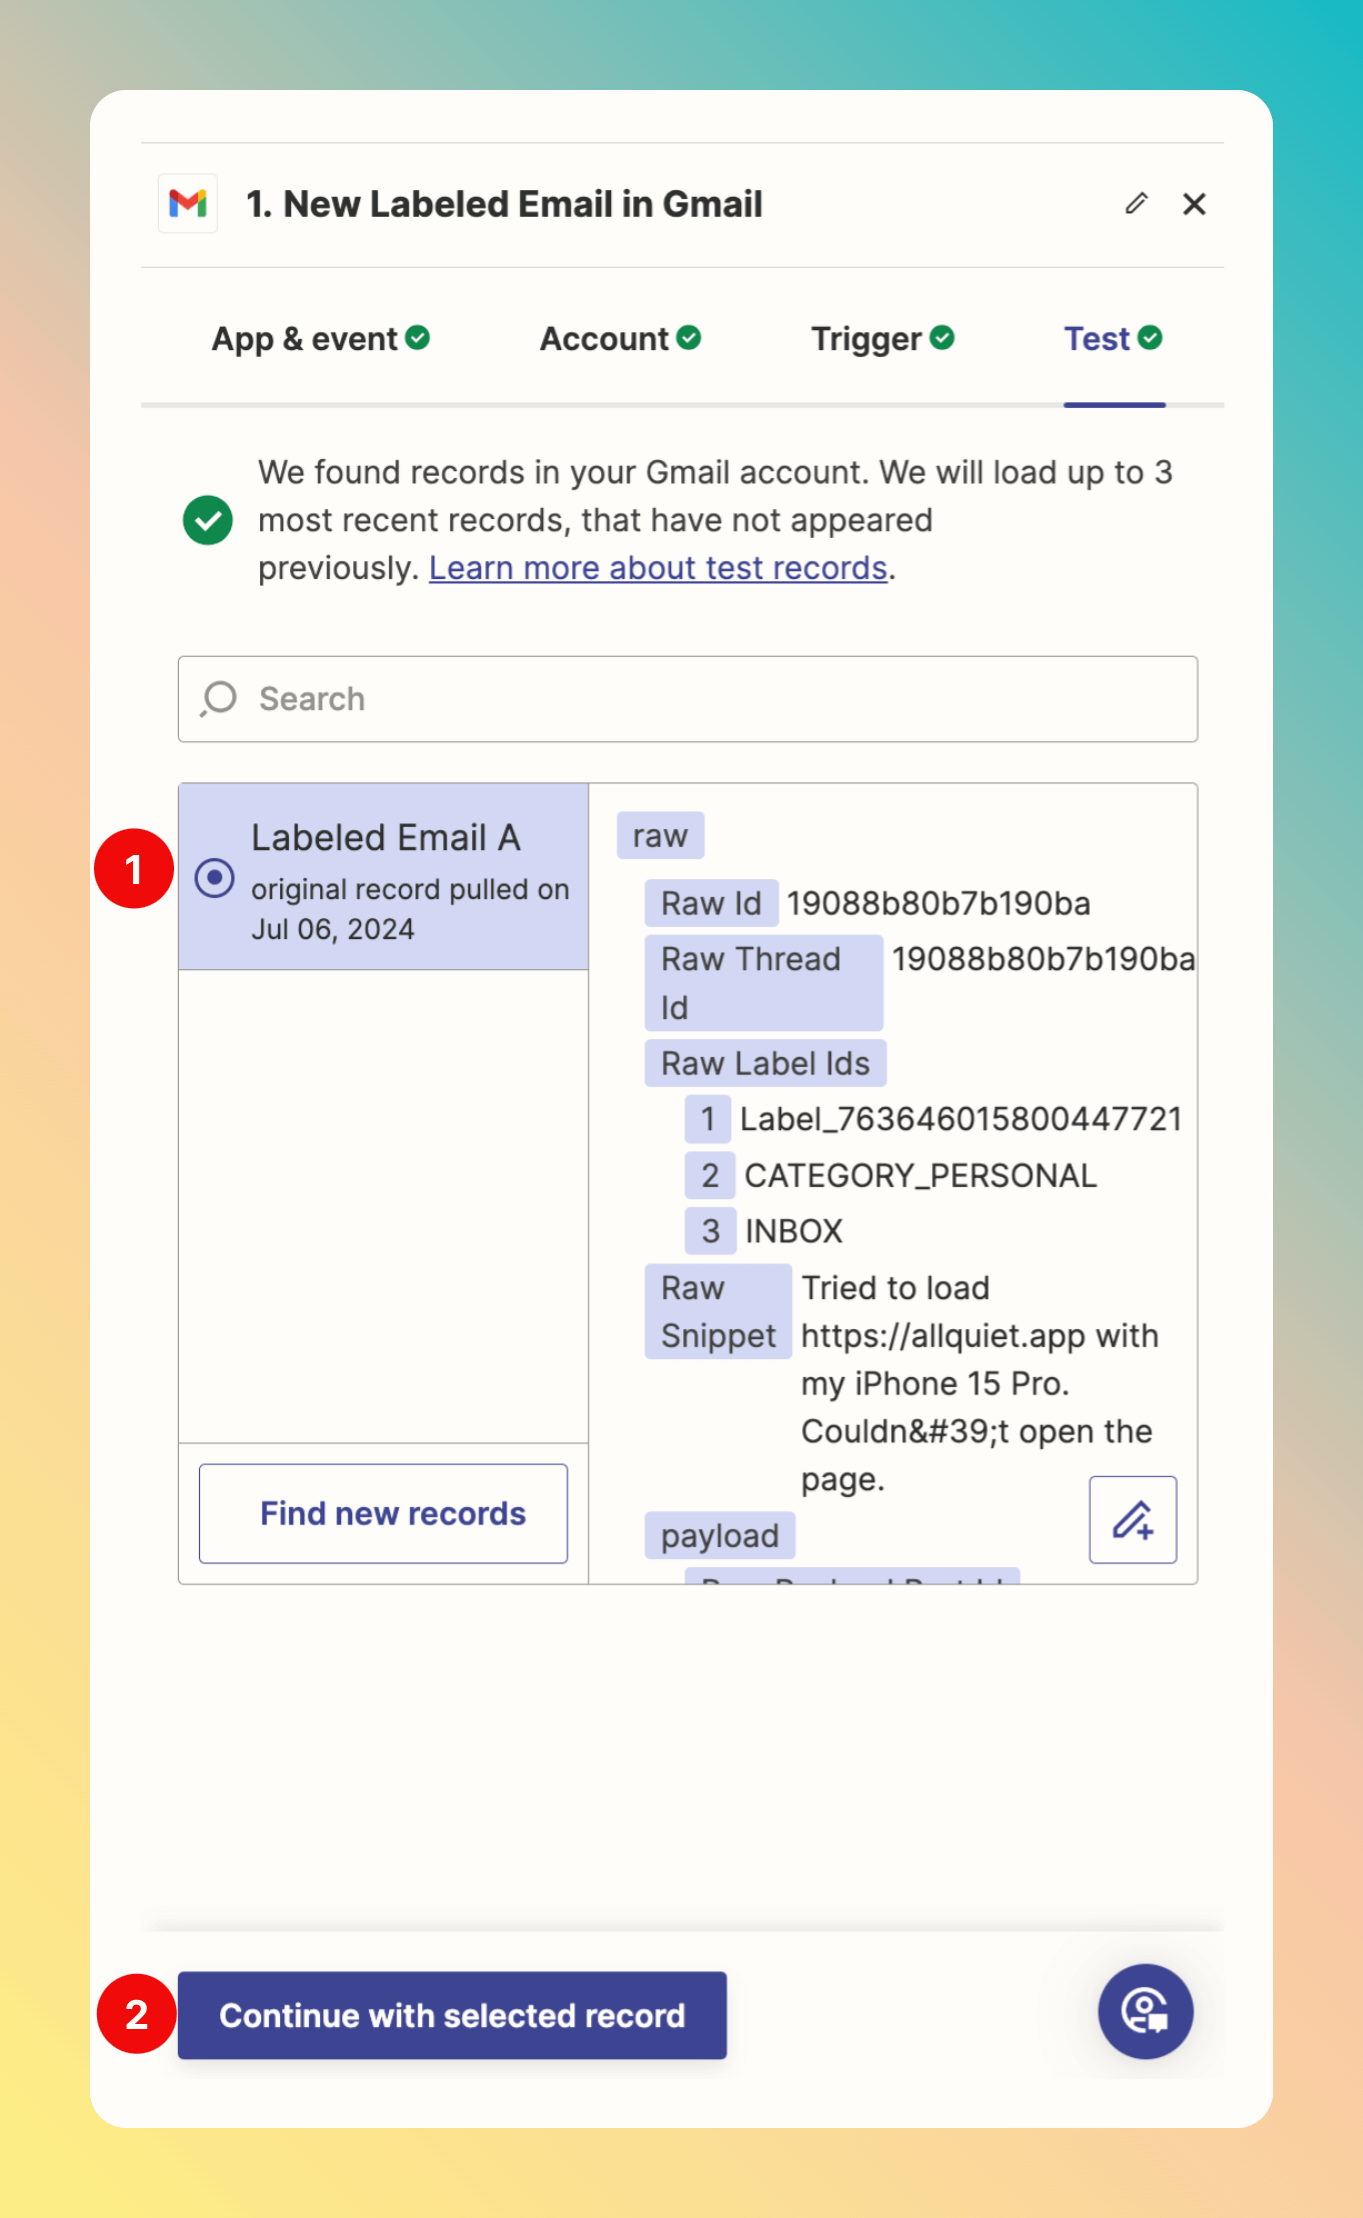
Task: Open Learn more about test records link
Action: point(658,568)
